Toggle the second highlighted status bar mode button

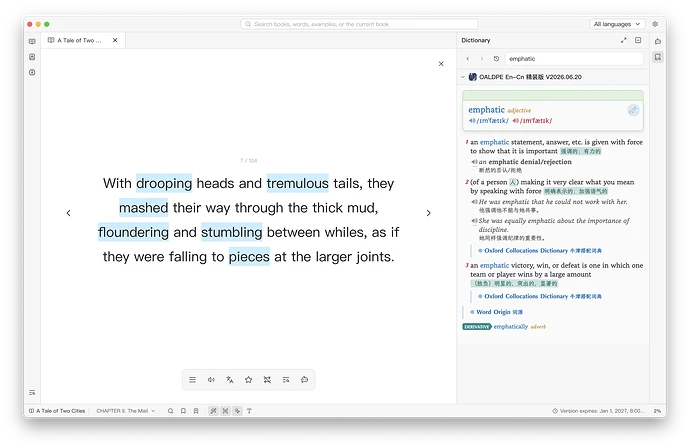point(225,411)
